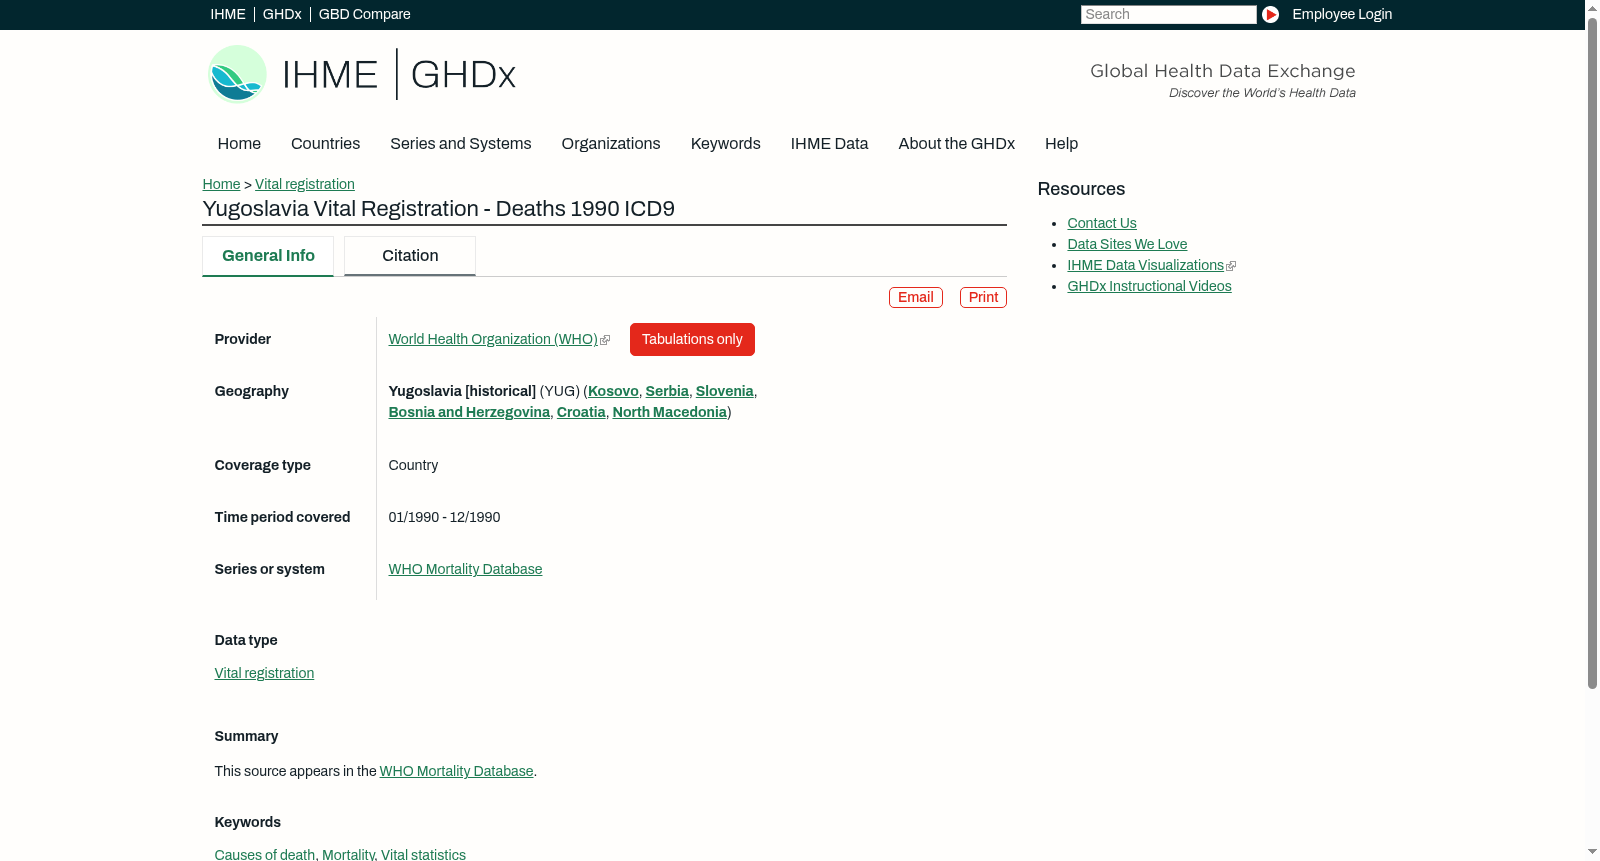Click scrollbar down arrow
The image size is (1600, 861).
tap(1592, 853)
